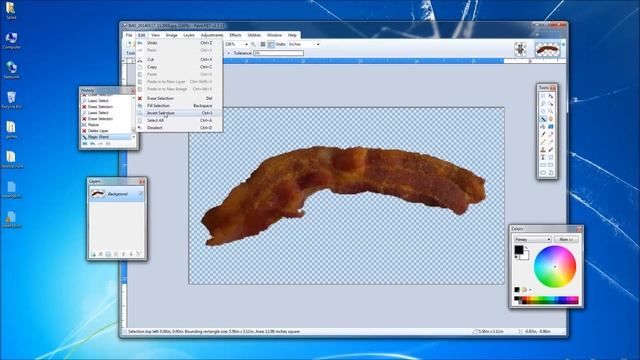Close the Layers window
Image resolution: width=640 pixels, height=360 pixels.
coord(142,181)
